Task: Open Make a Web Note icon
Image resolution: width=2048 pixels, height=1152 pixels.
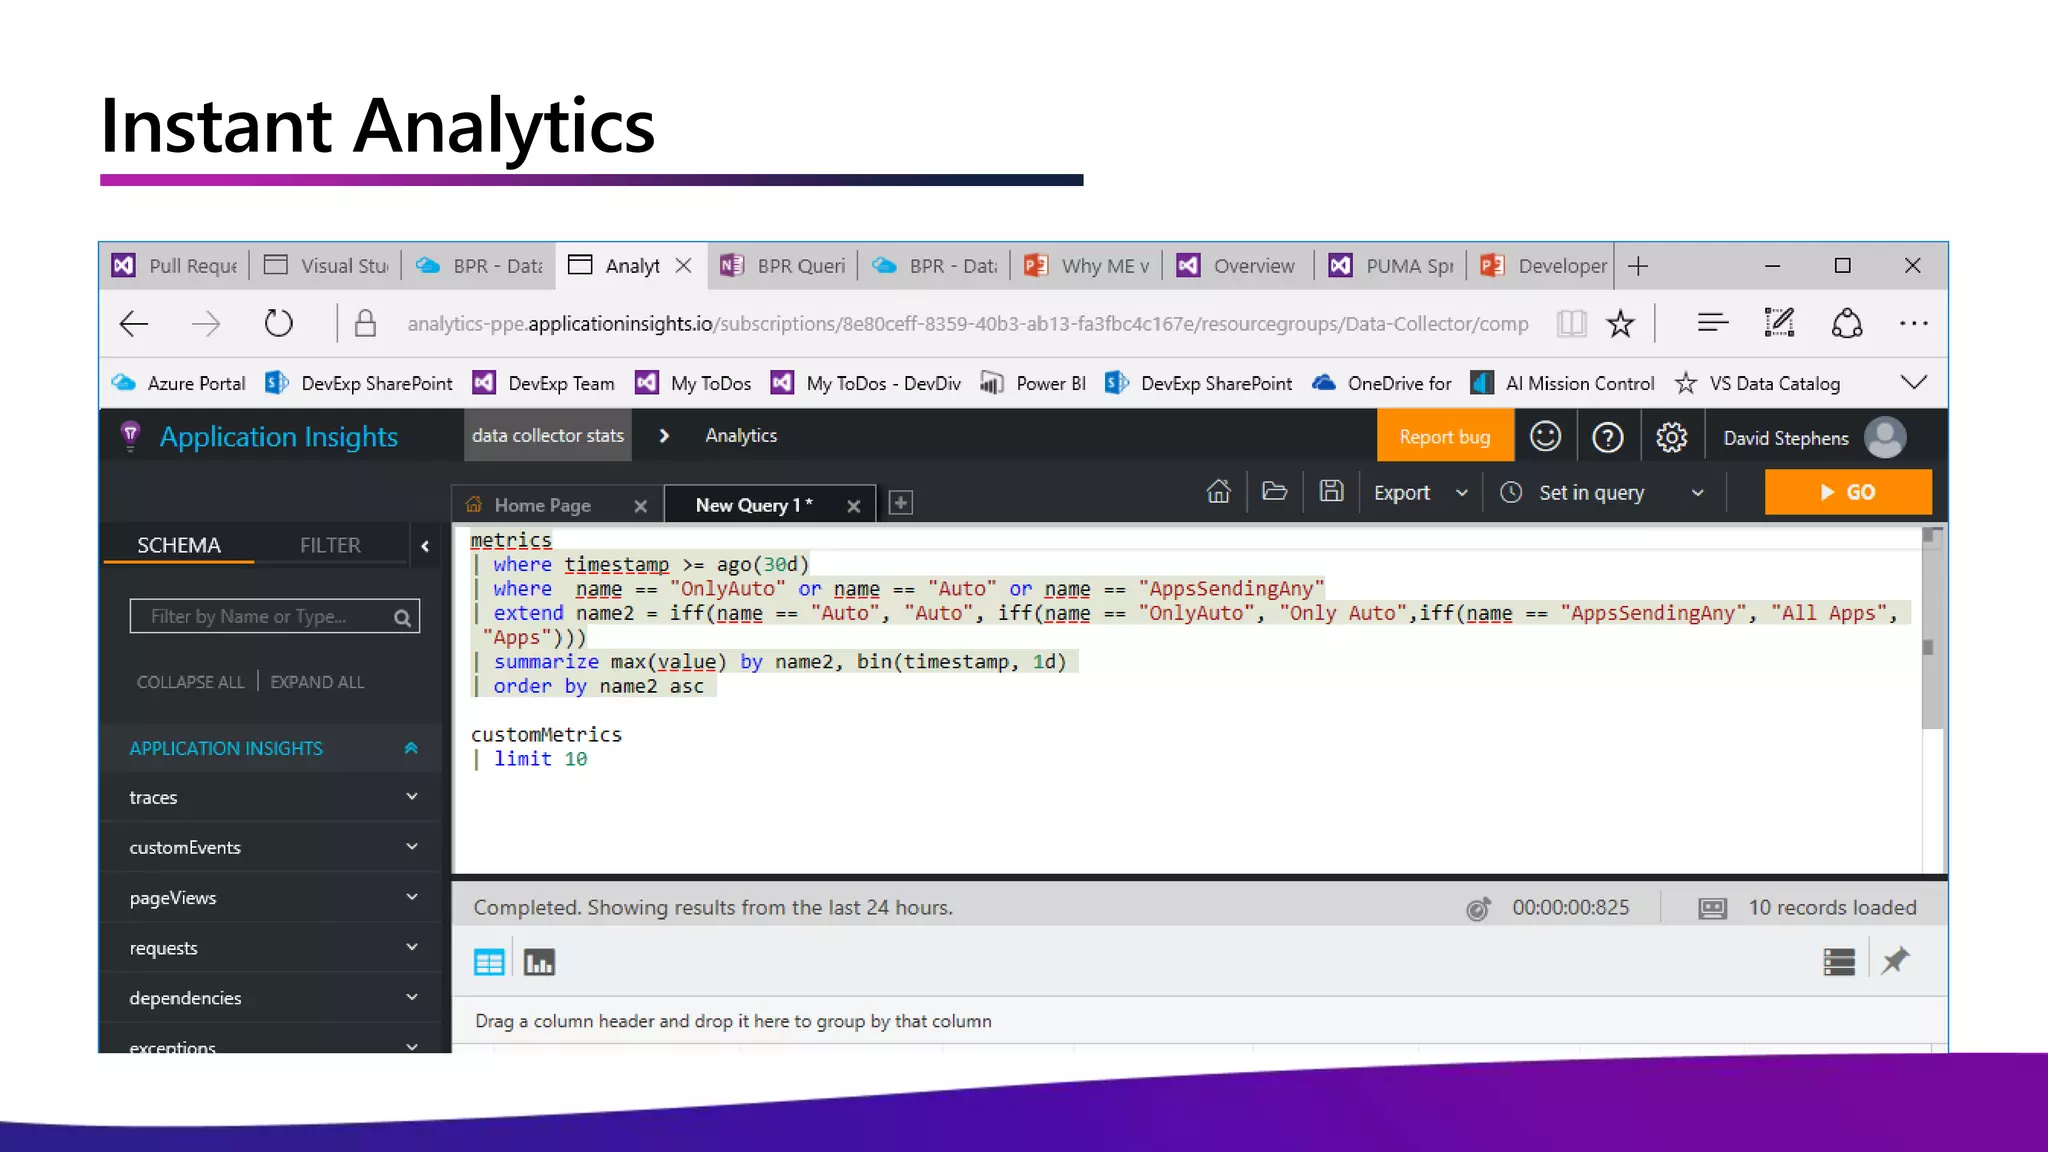Action: point(1779,322)
